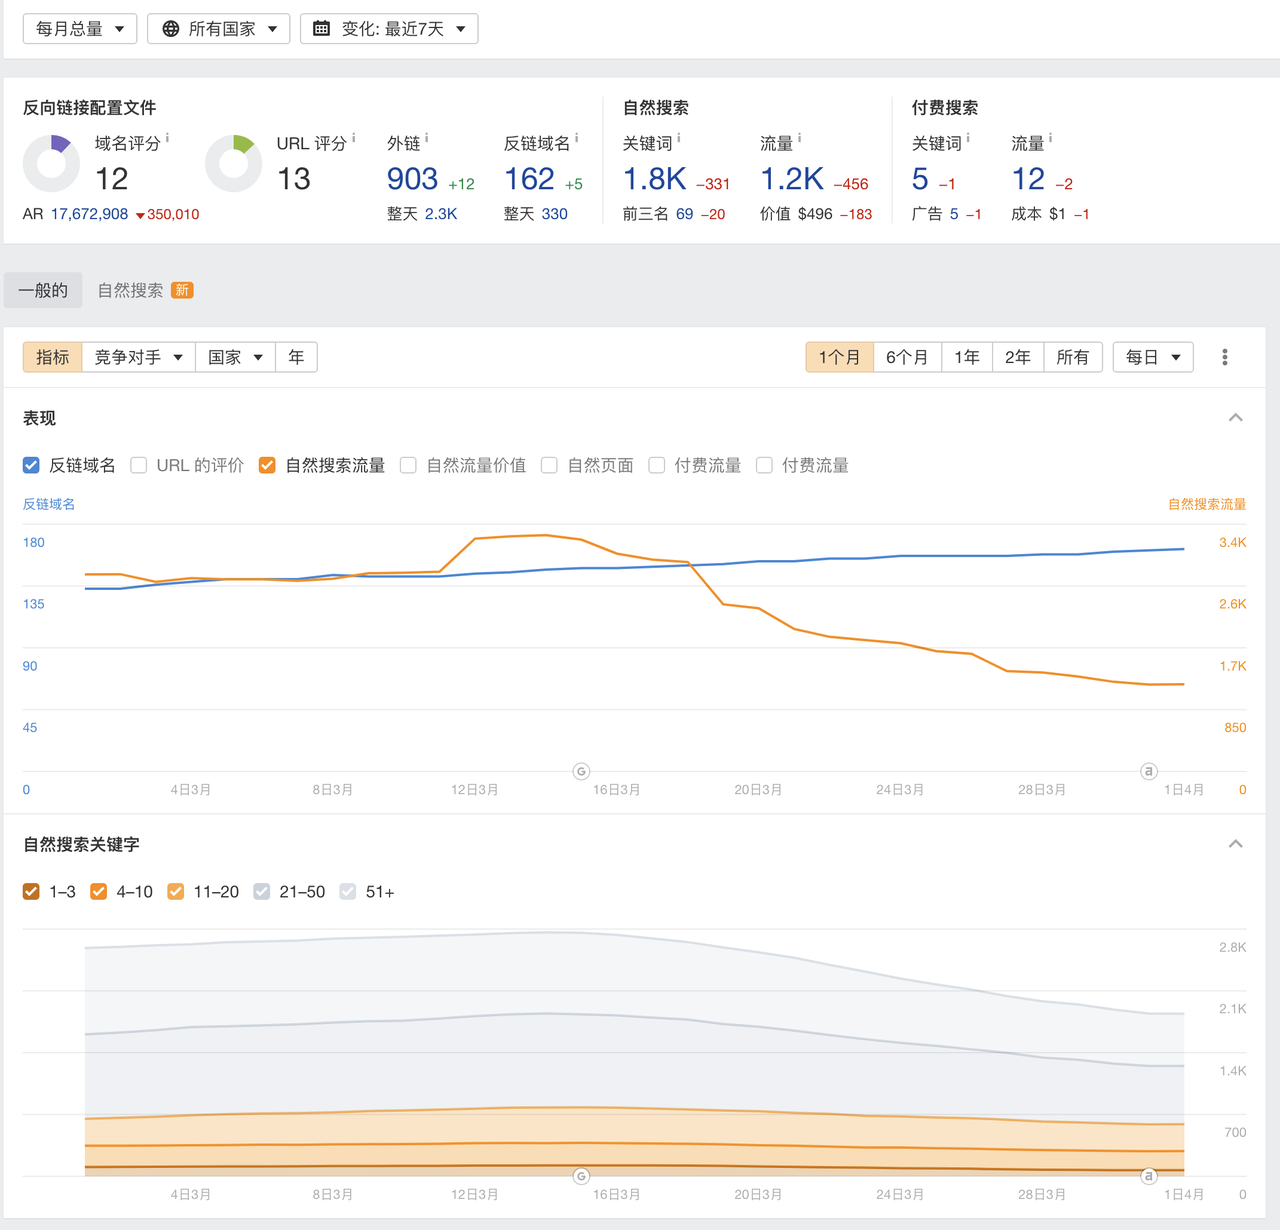Screen dimensions: 1280x1230
Task: Select the 年 tab
Action: [x=296, y=357]
